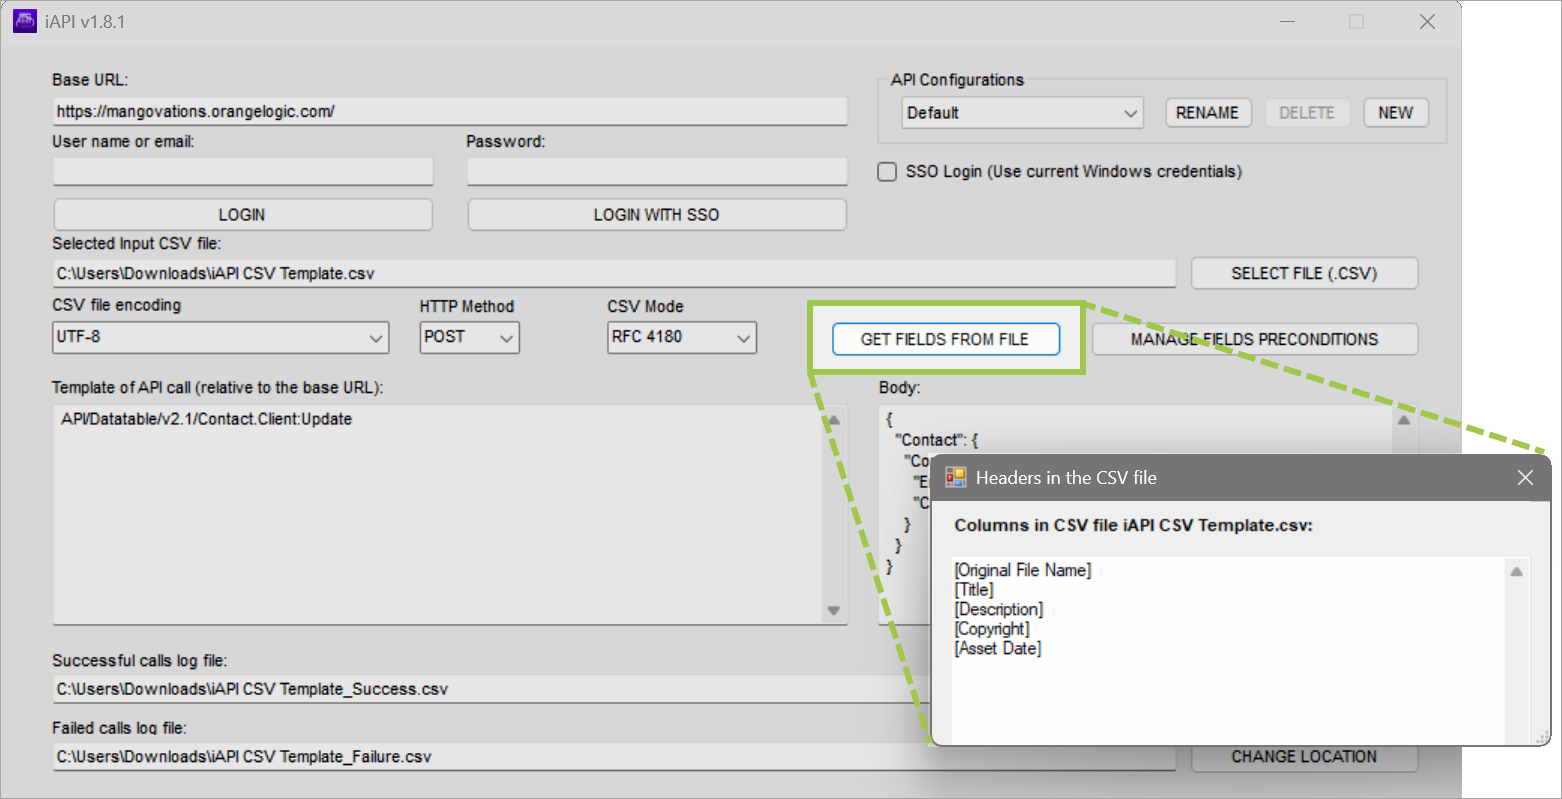Rename the Default API configuration
Screen dimensions: 1562x799
(1207, 112)
